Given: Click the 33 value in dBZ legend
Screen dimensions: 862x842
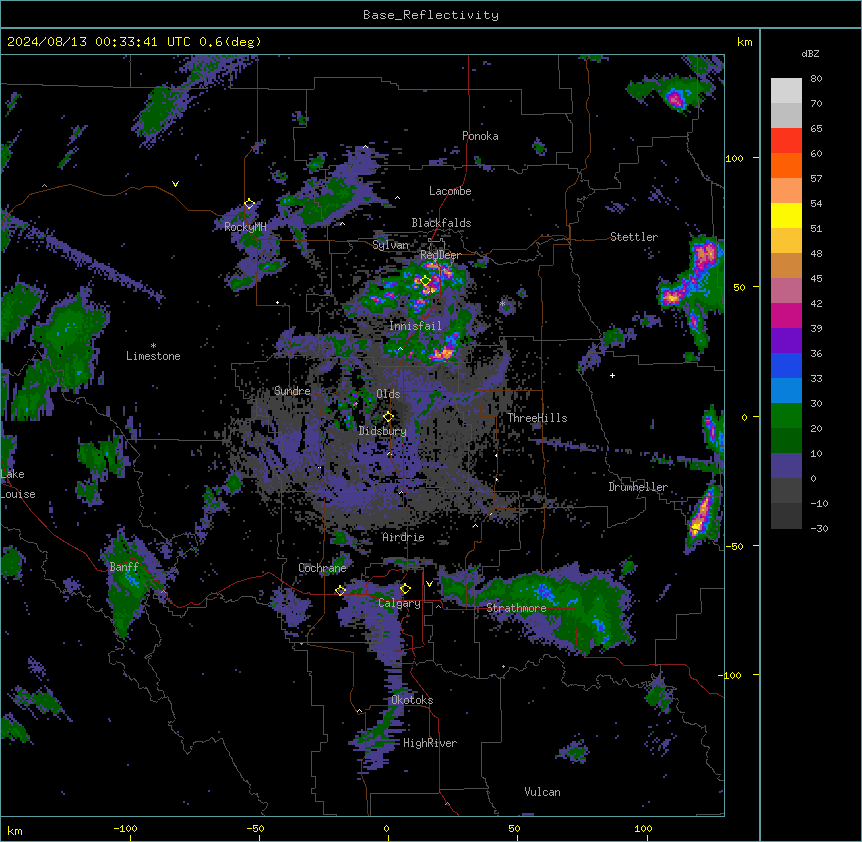Looking at the screenshot, I should (x=816, y=379).
